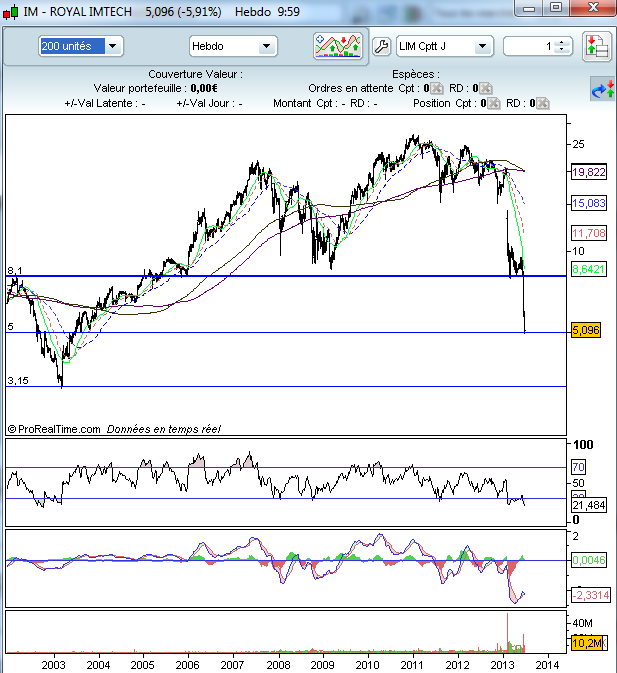Click the 5 horizontal support line label
The width and height of the screenshot is (617, 673).
click(10, 327)
